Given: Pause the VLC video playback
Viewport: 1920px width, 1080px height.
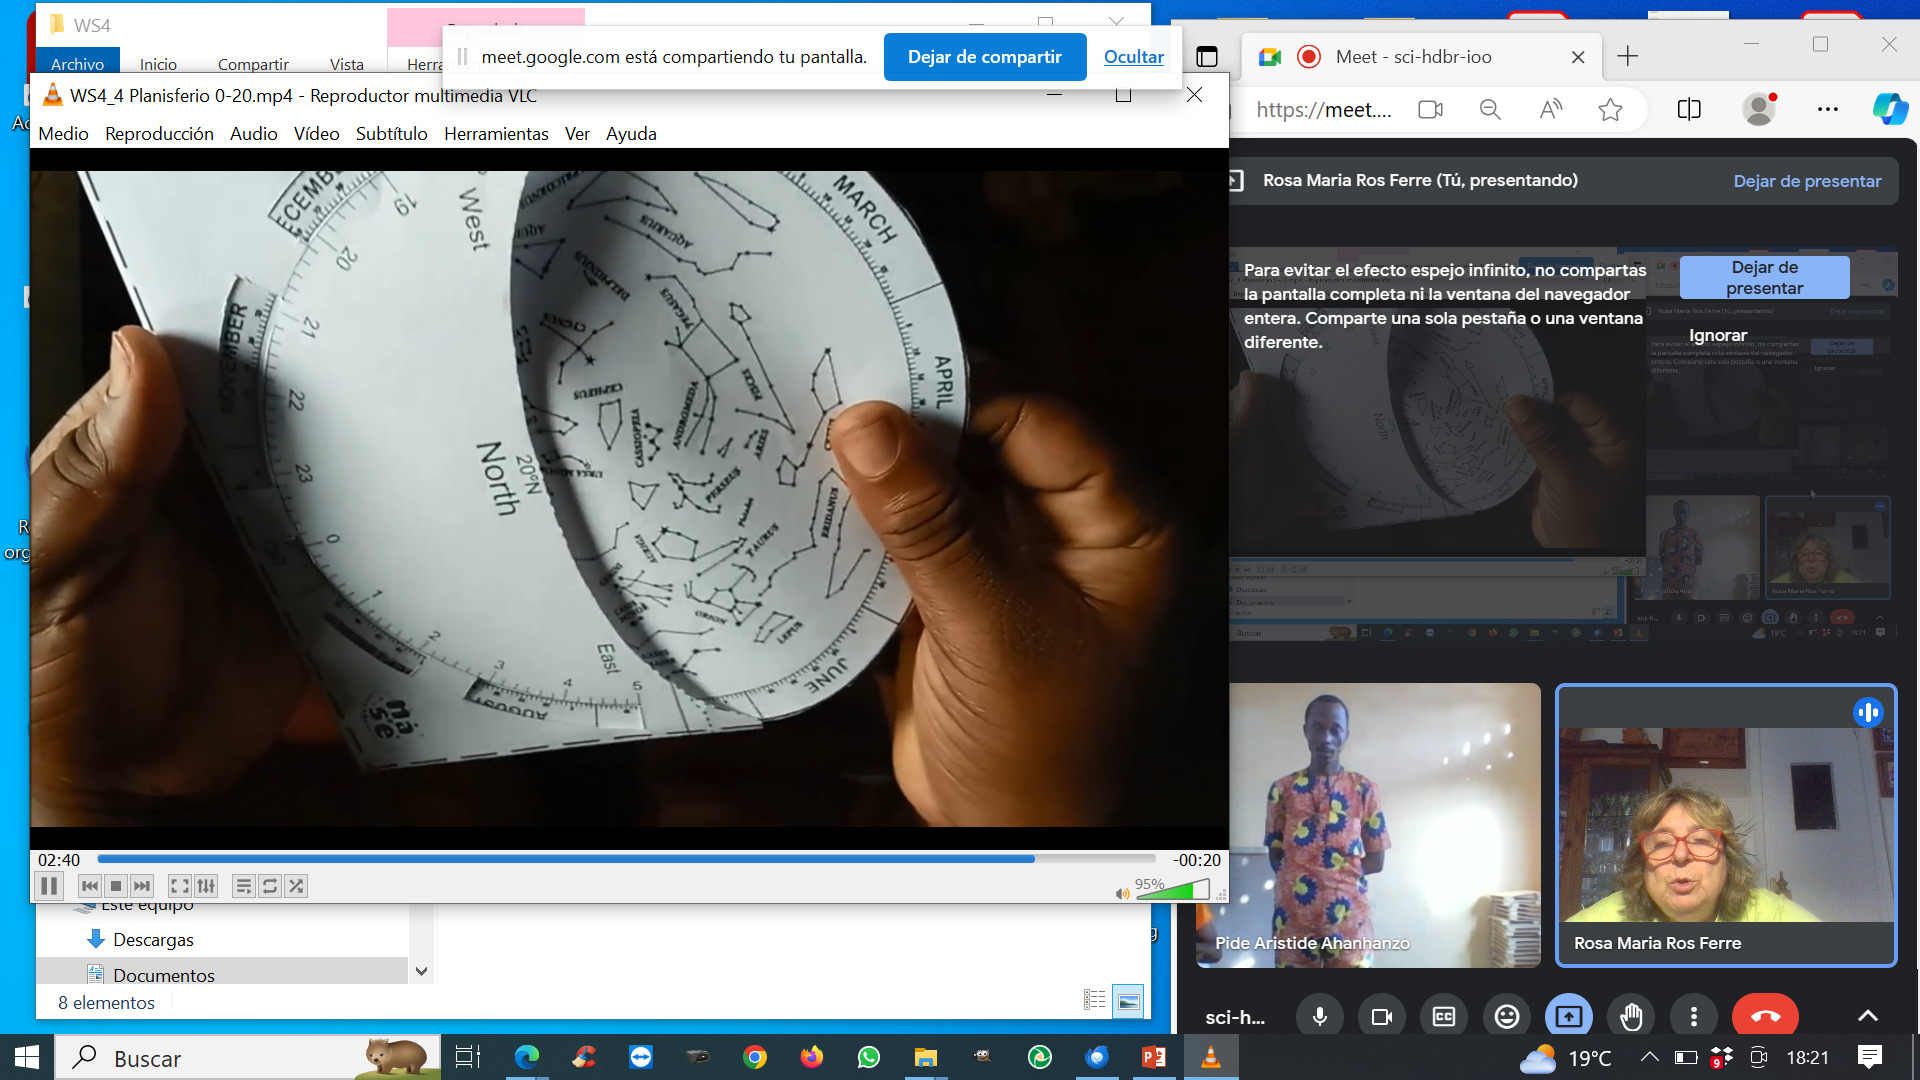Looking at the screenshot, I should [49, 886].
